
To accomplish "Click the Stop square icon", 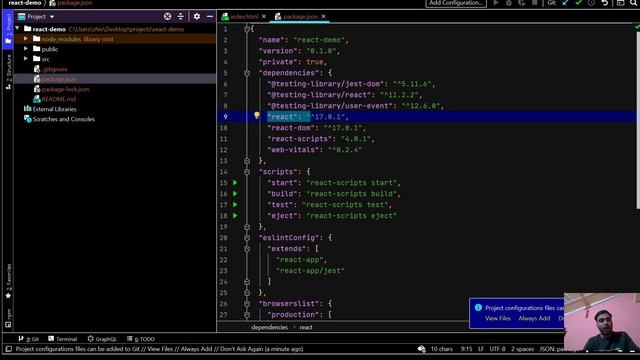I will click(x=535, y=3).
